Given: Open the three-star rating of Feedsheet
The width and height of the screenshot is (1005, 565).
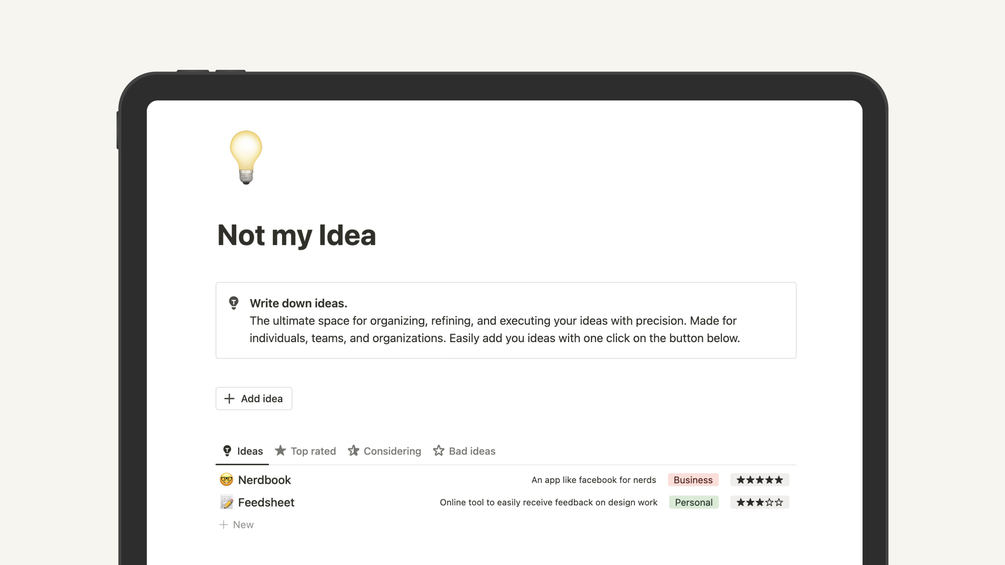Looking at the screenshot, I should (759, 503).
